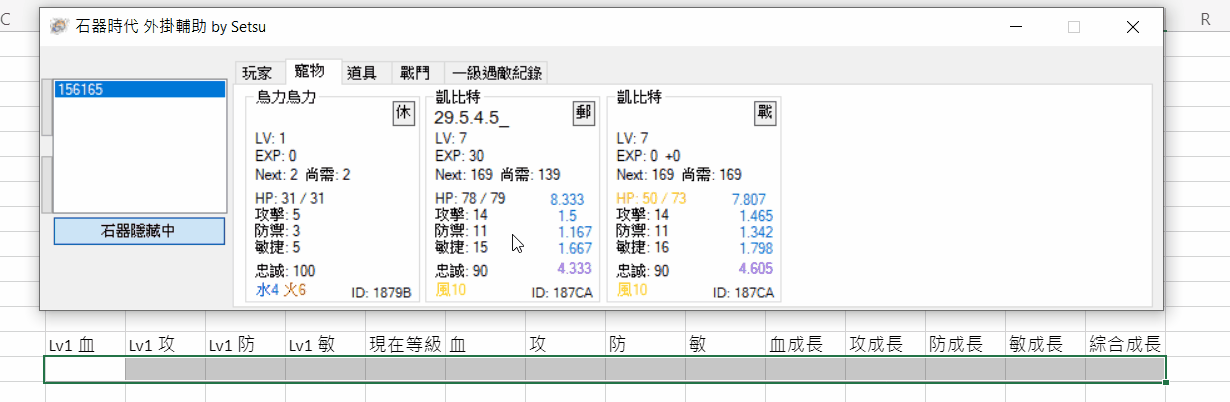
Task: Click the HP: 78 / 79 value
Action: click(470, 199)
